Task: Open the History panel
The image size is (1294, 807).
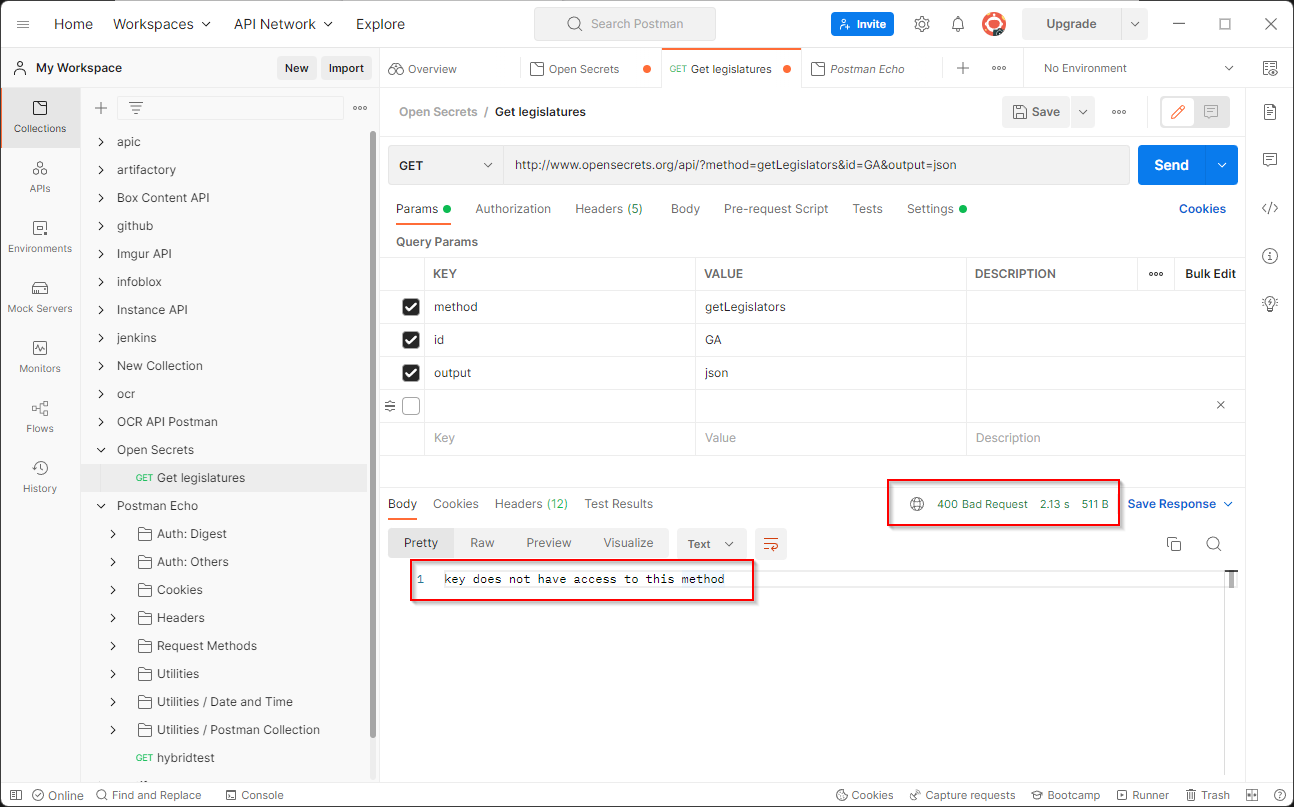Action: (x=39, y=474)
